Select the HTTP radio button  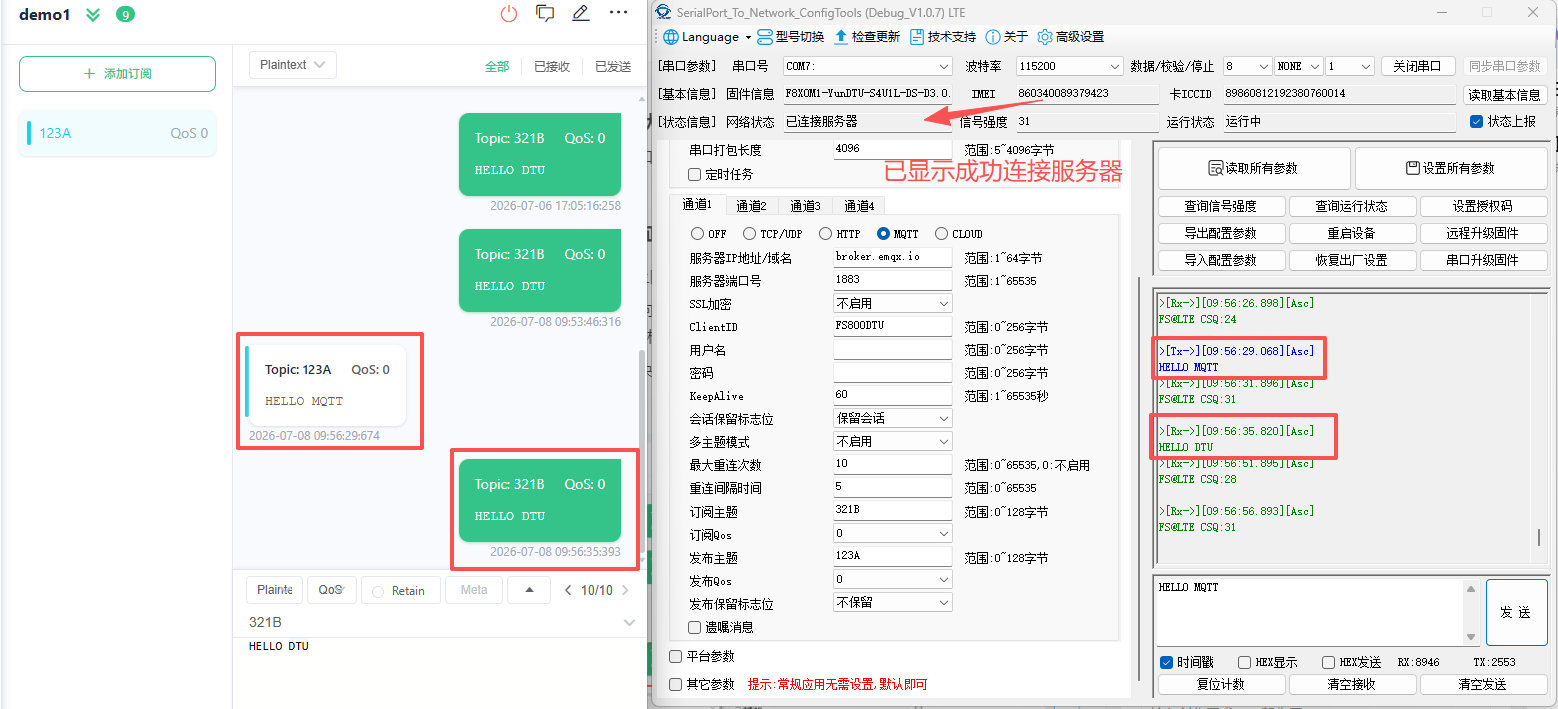pos(825,234)
